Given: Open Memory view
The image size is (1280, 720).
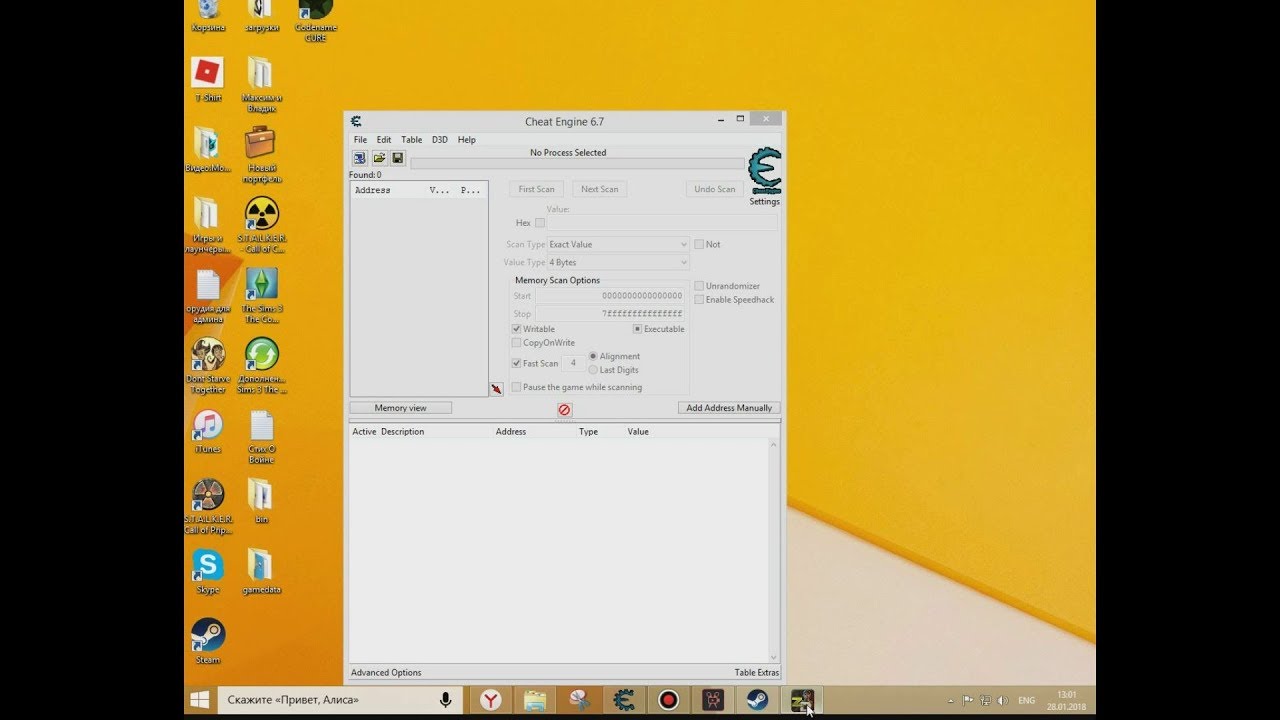Looking at the screenshot, I should click(401, 408).
